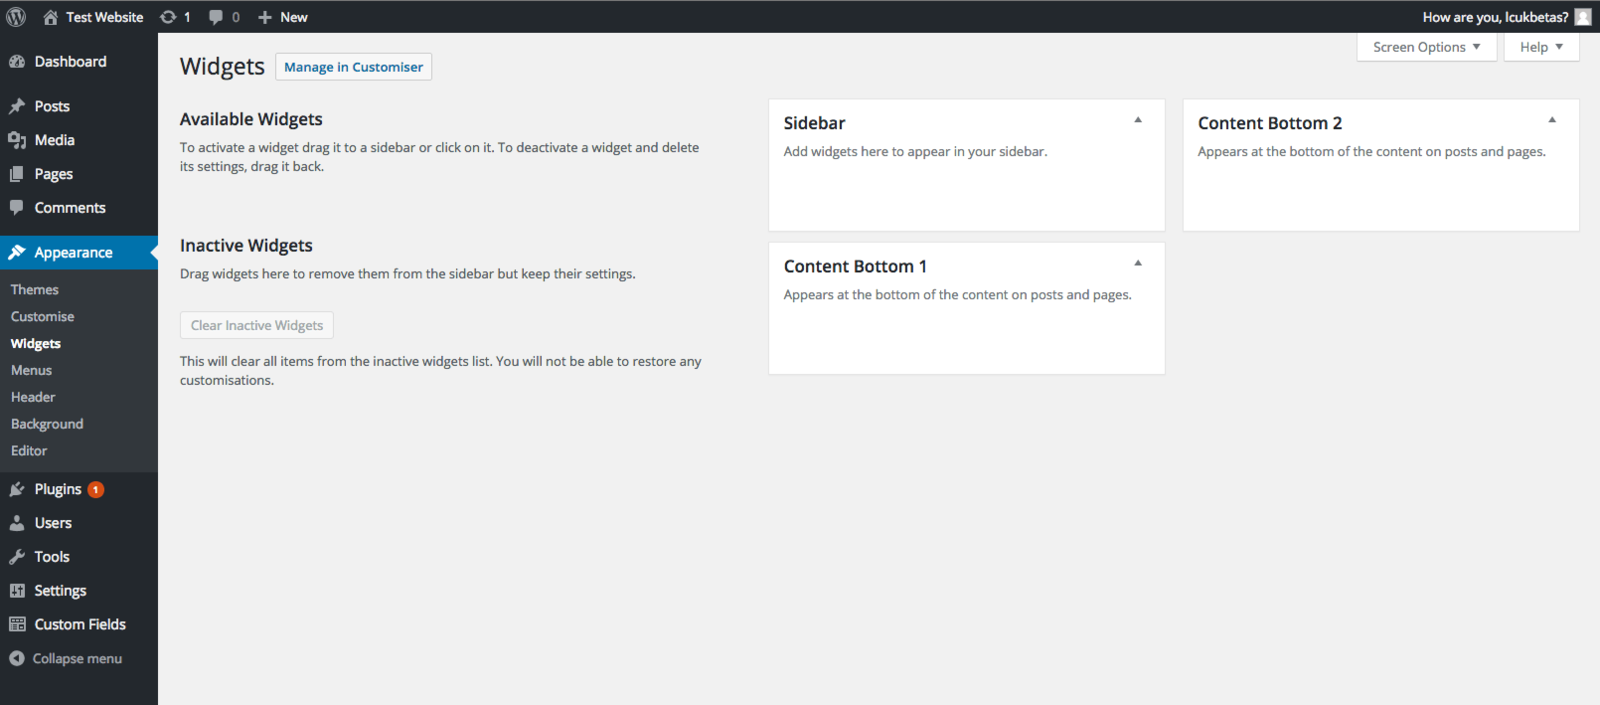Click the Comments speech bubble sidebar icon
This screenshot has height=705, width=1600.
pyautogui.click(x=17, y=208)
